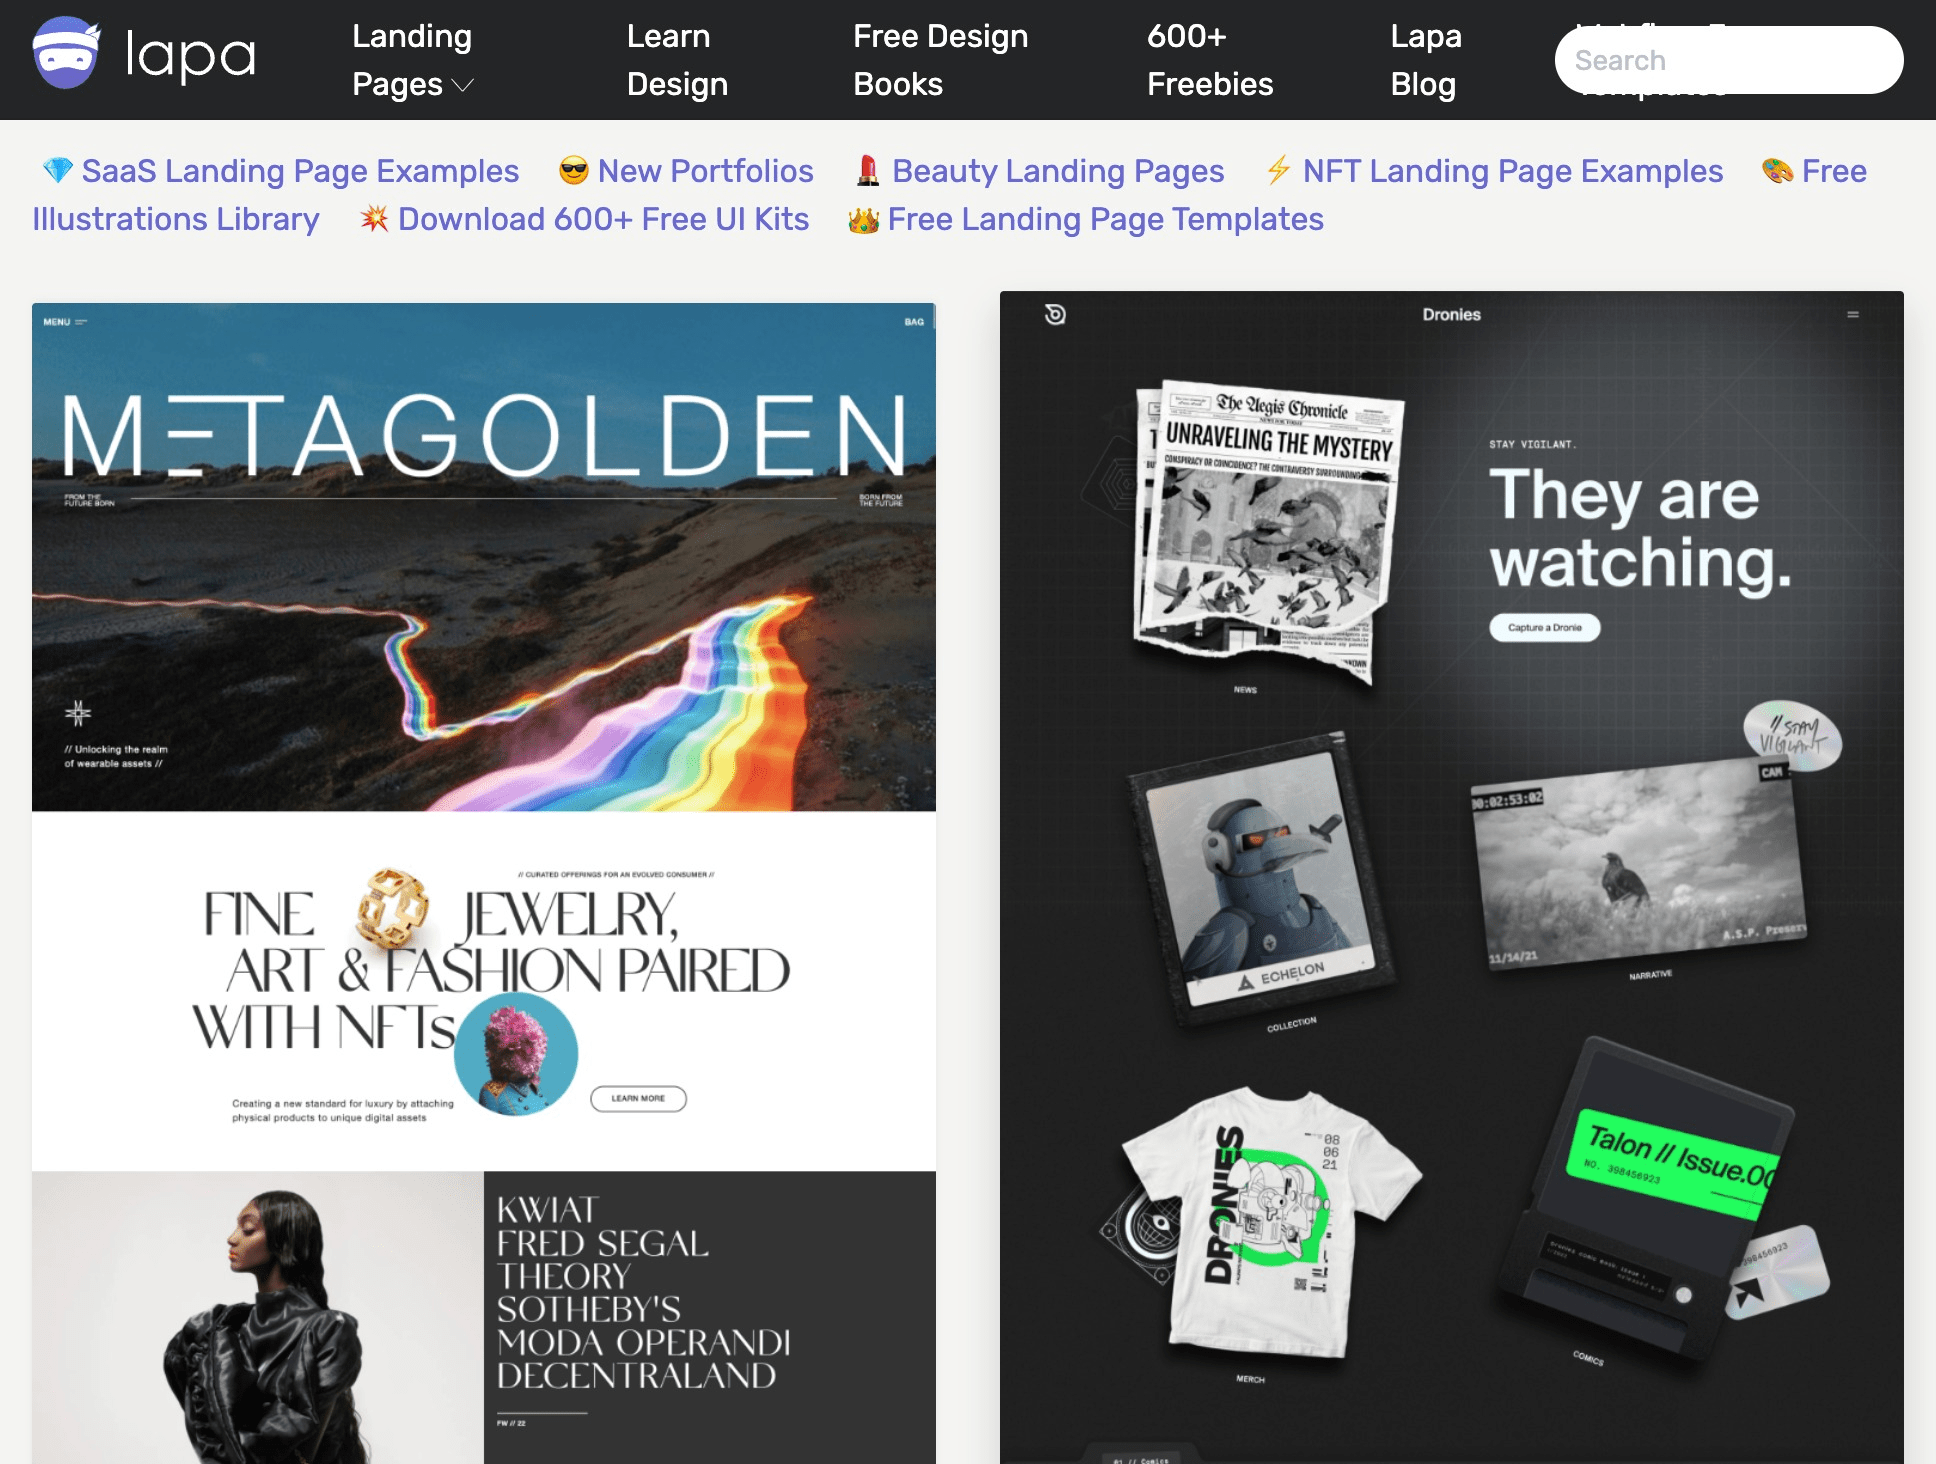Click the lightning NFT Landing Page Examples icon
This screenshot has width=1936, height=1464.
[1279, 171]
